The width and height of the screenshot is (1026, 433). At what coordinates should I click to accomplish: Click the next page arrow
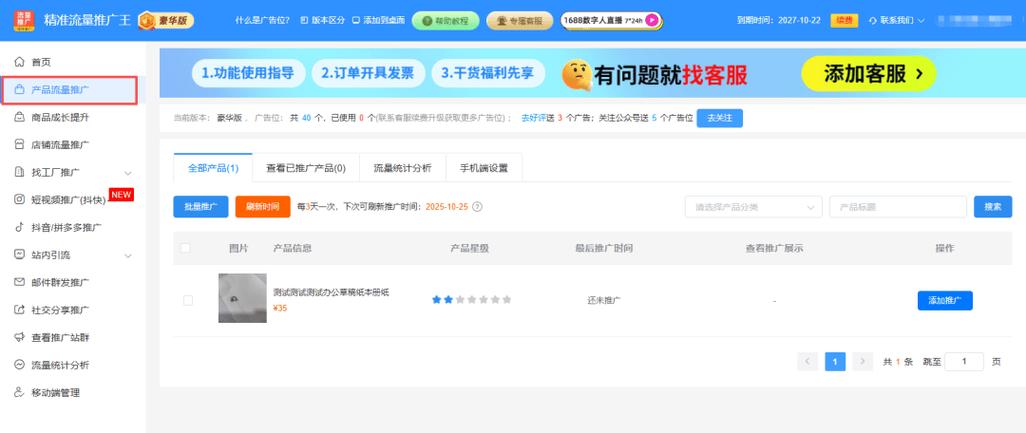click(x=863, y=361)
